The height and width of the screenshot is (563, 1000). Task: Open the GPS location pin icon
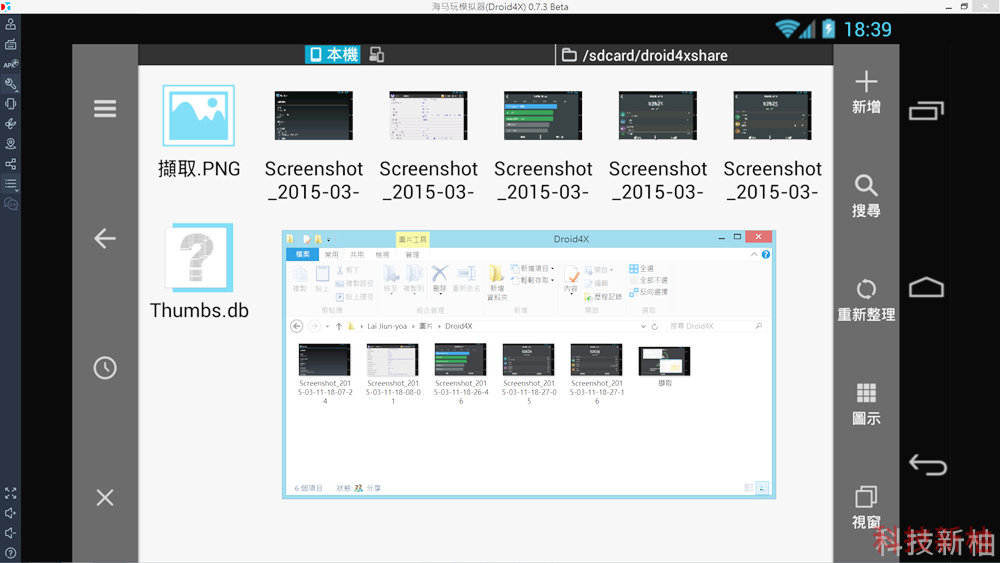(11, 143)
